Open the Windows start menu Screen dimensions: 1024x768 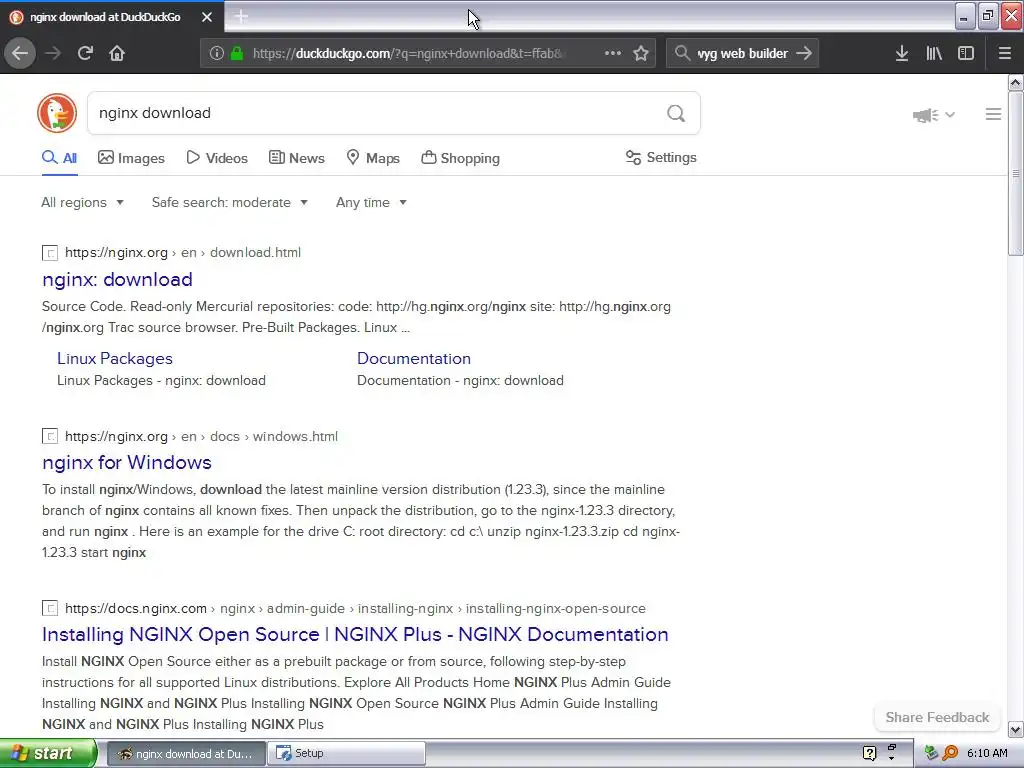pos(48,753)
